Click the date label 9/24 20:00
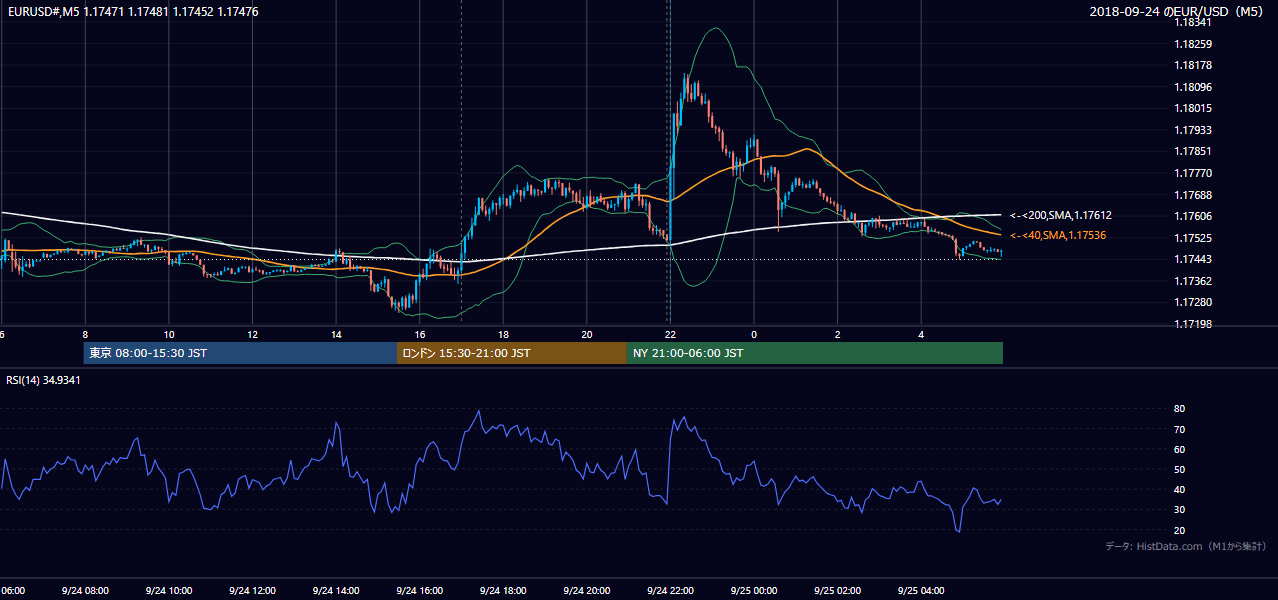Screen dimensions: 1278x600 point(587,591)
